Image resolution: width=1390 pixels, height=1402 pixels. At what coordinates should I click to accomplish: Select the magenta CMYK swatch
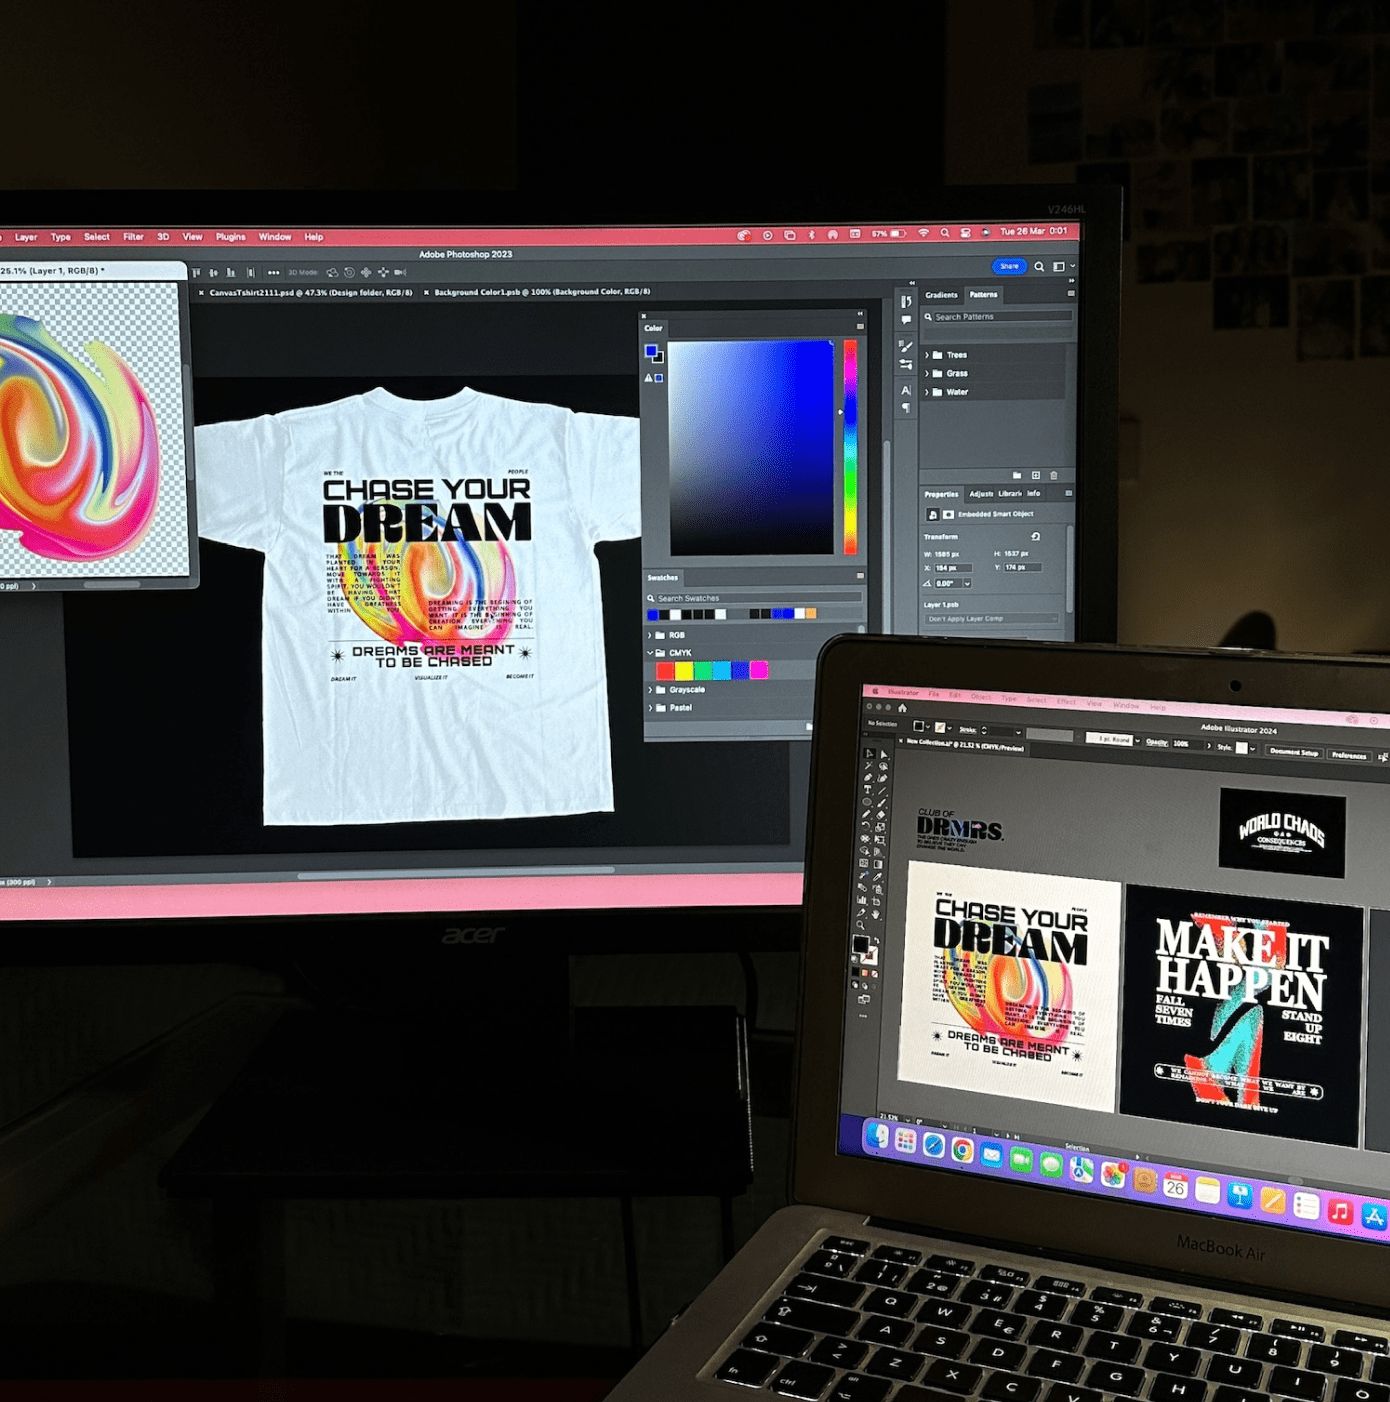759,670
